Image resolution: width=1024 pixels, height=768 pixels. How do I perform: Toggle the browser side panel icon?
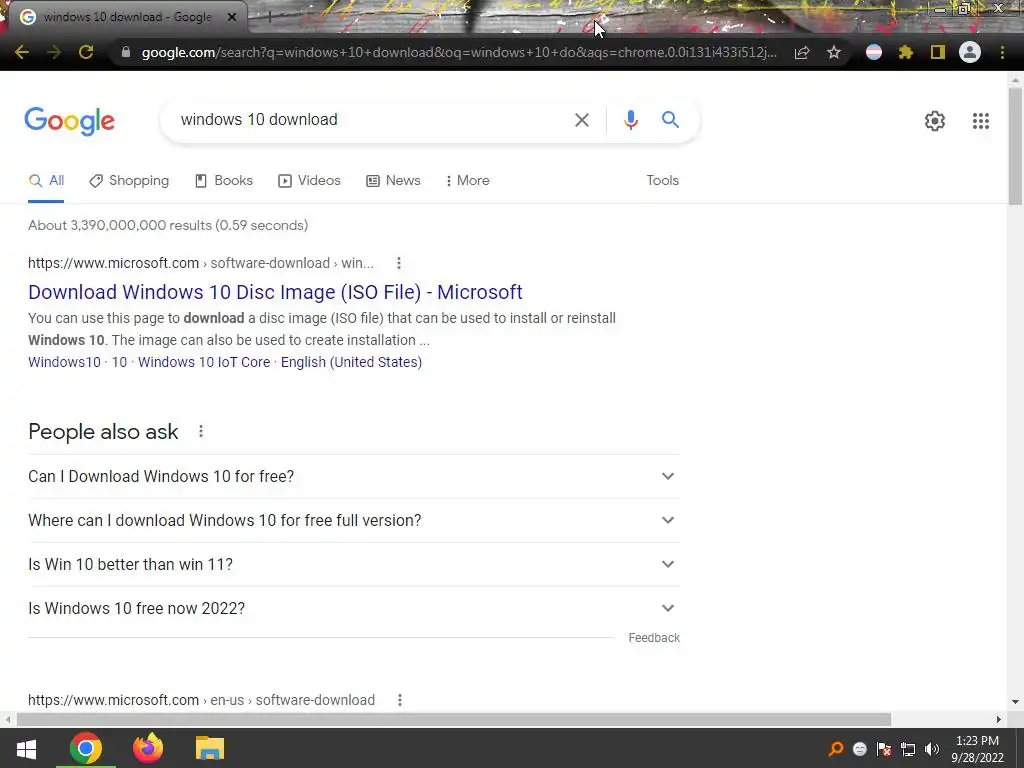938,52
